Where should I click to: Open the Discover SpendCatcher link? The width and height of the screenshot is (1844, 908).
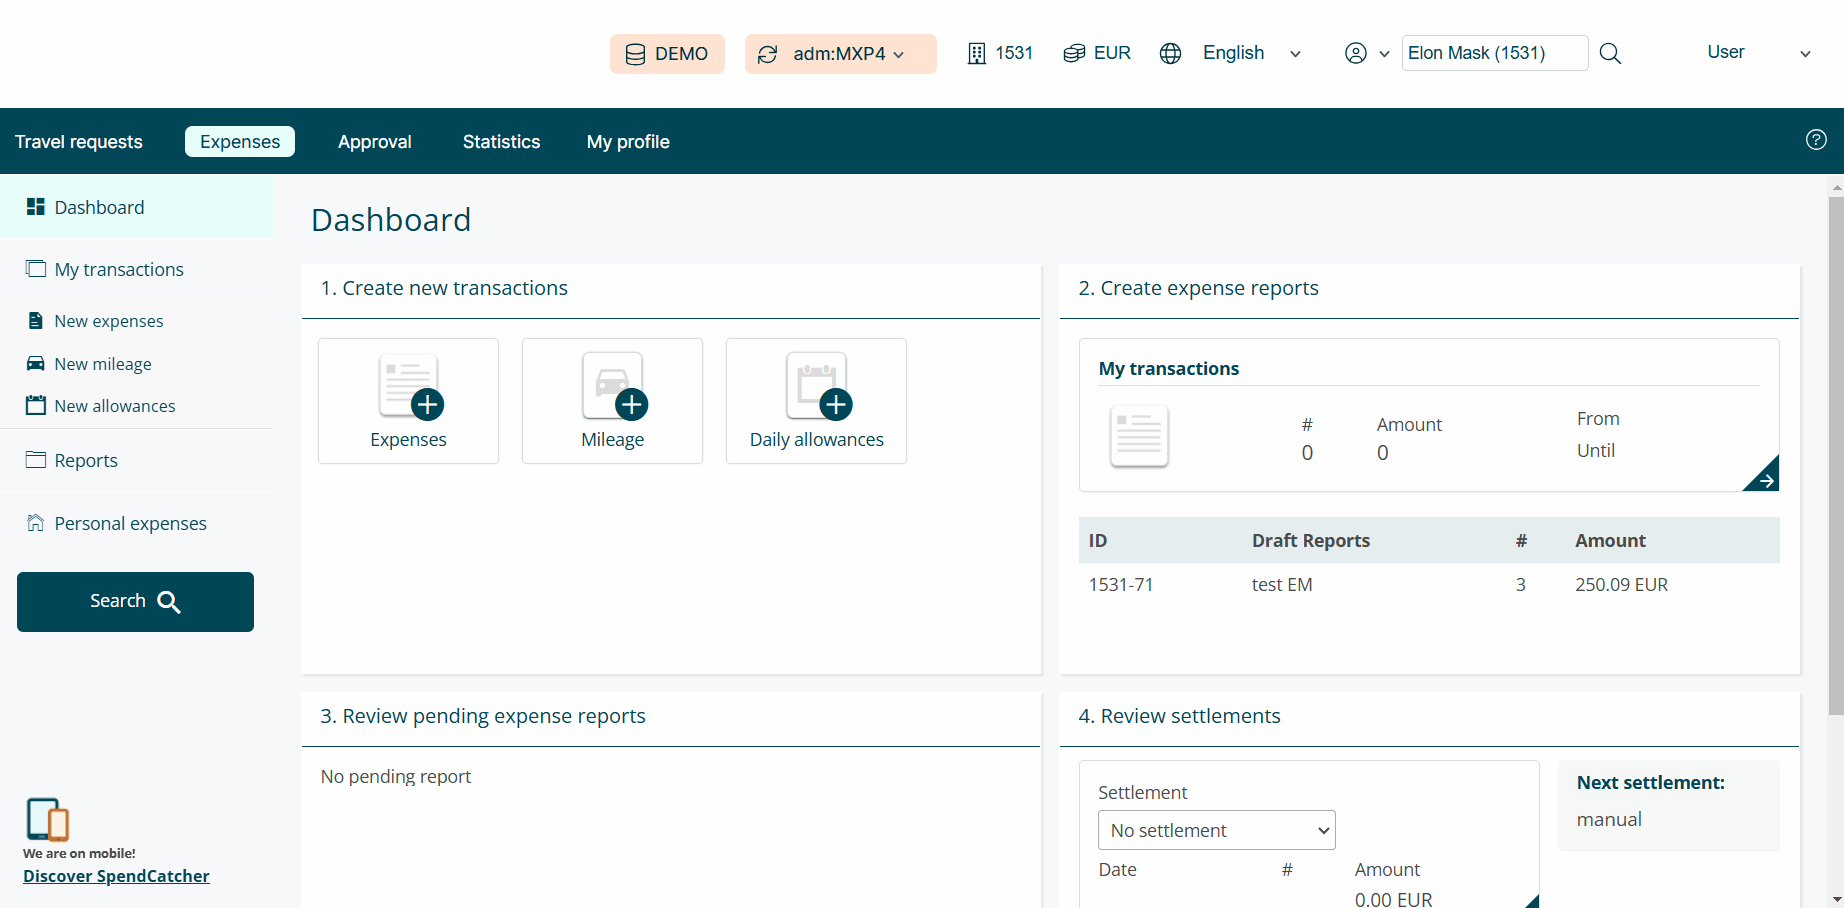pos(115,875)
